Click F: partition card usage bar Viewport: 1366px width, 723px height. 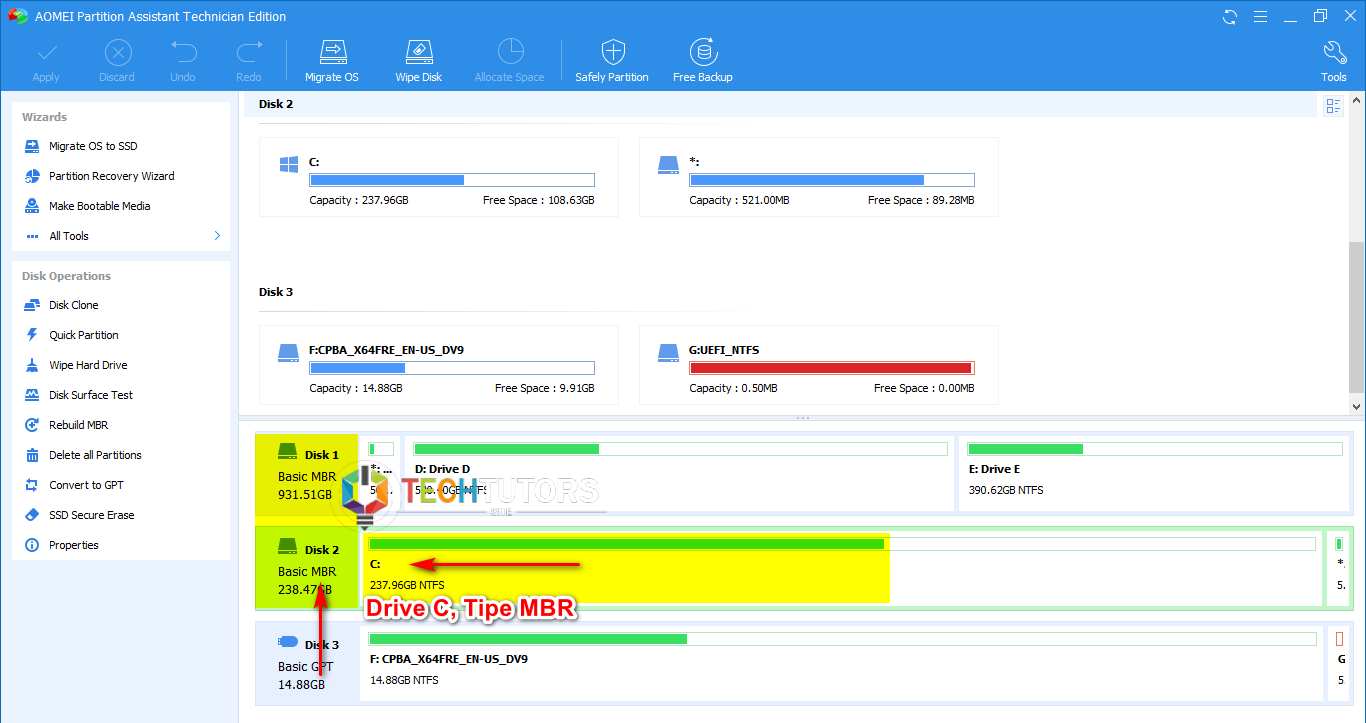[x=452, y=368]
